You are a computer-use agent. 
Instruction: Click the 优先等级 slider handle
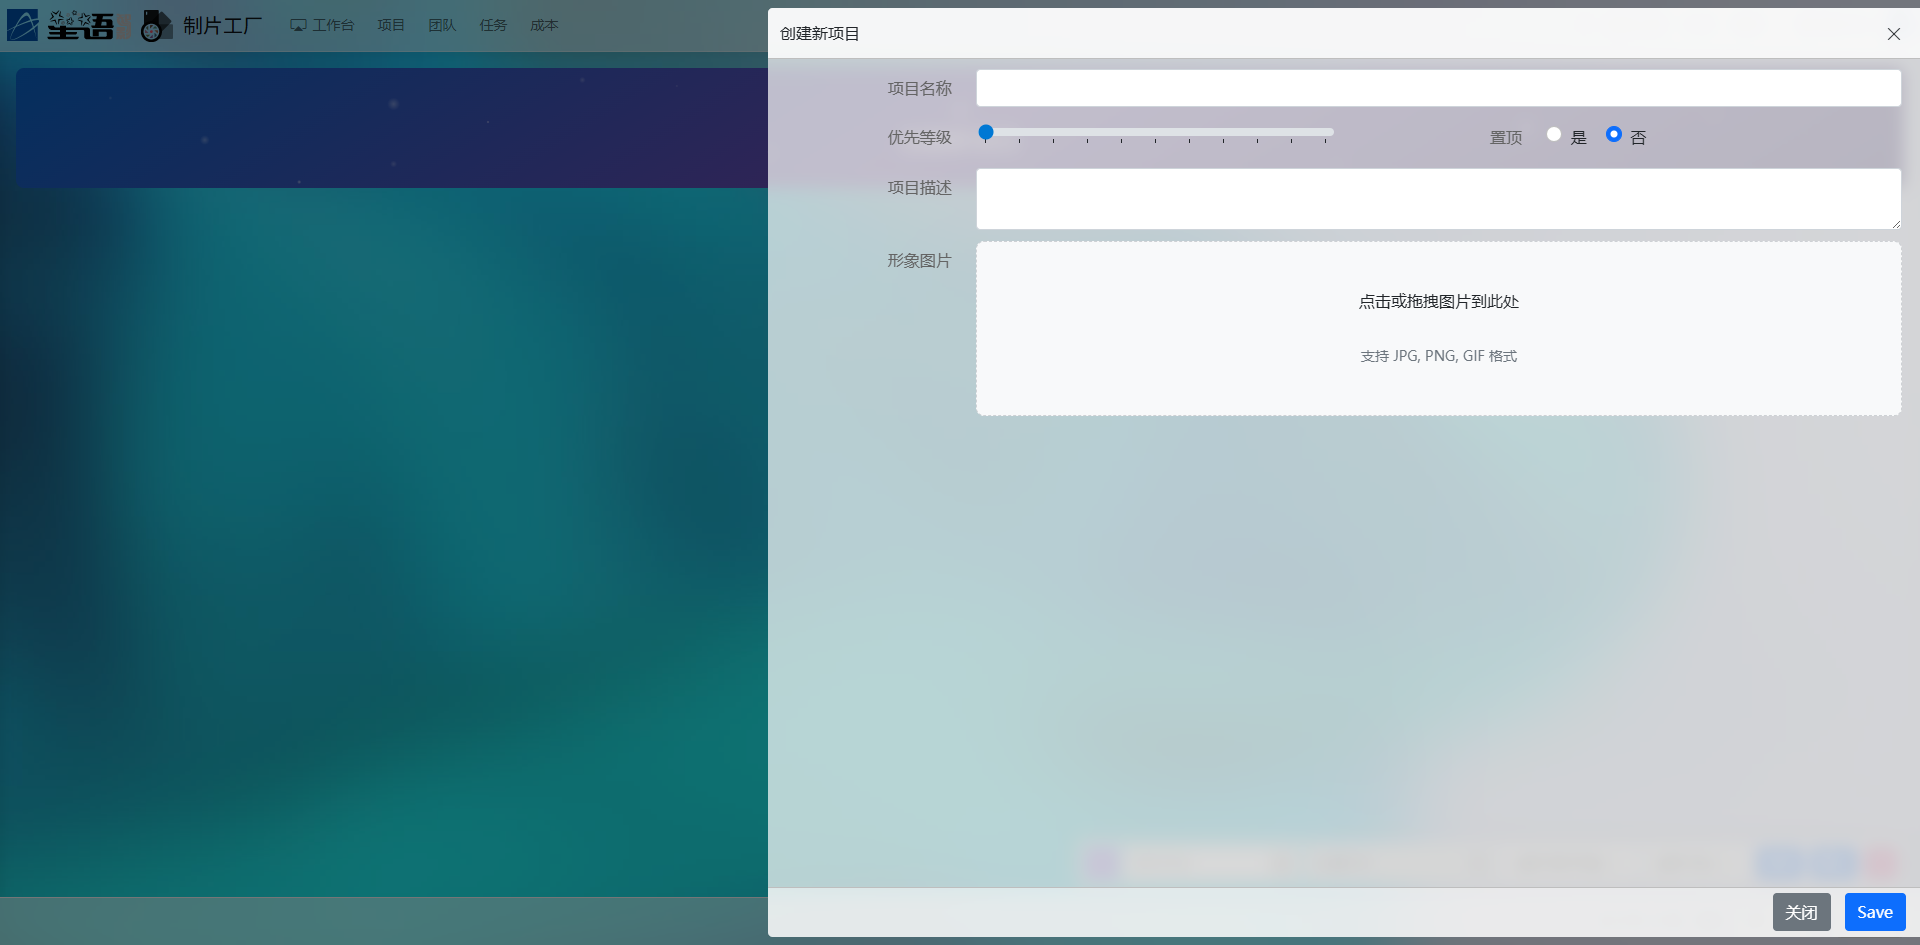coord(986,132)
